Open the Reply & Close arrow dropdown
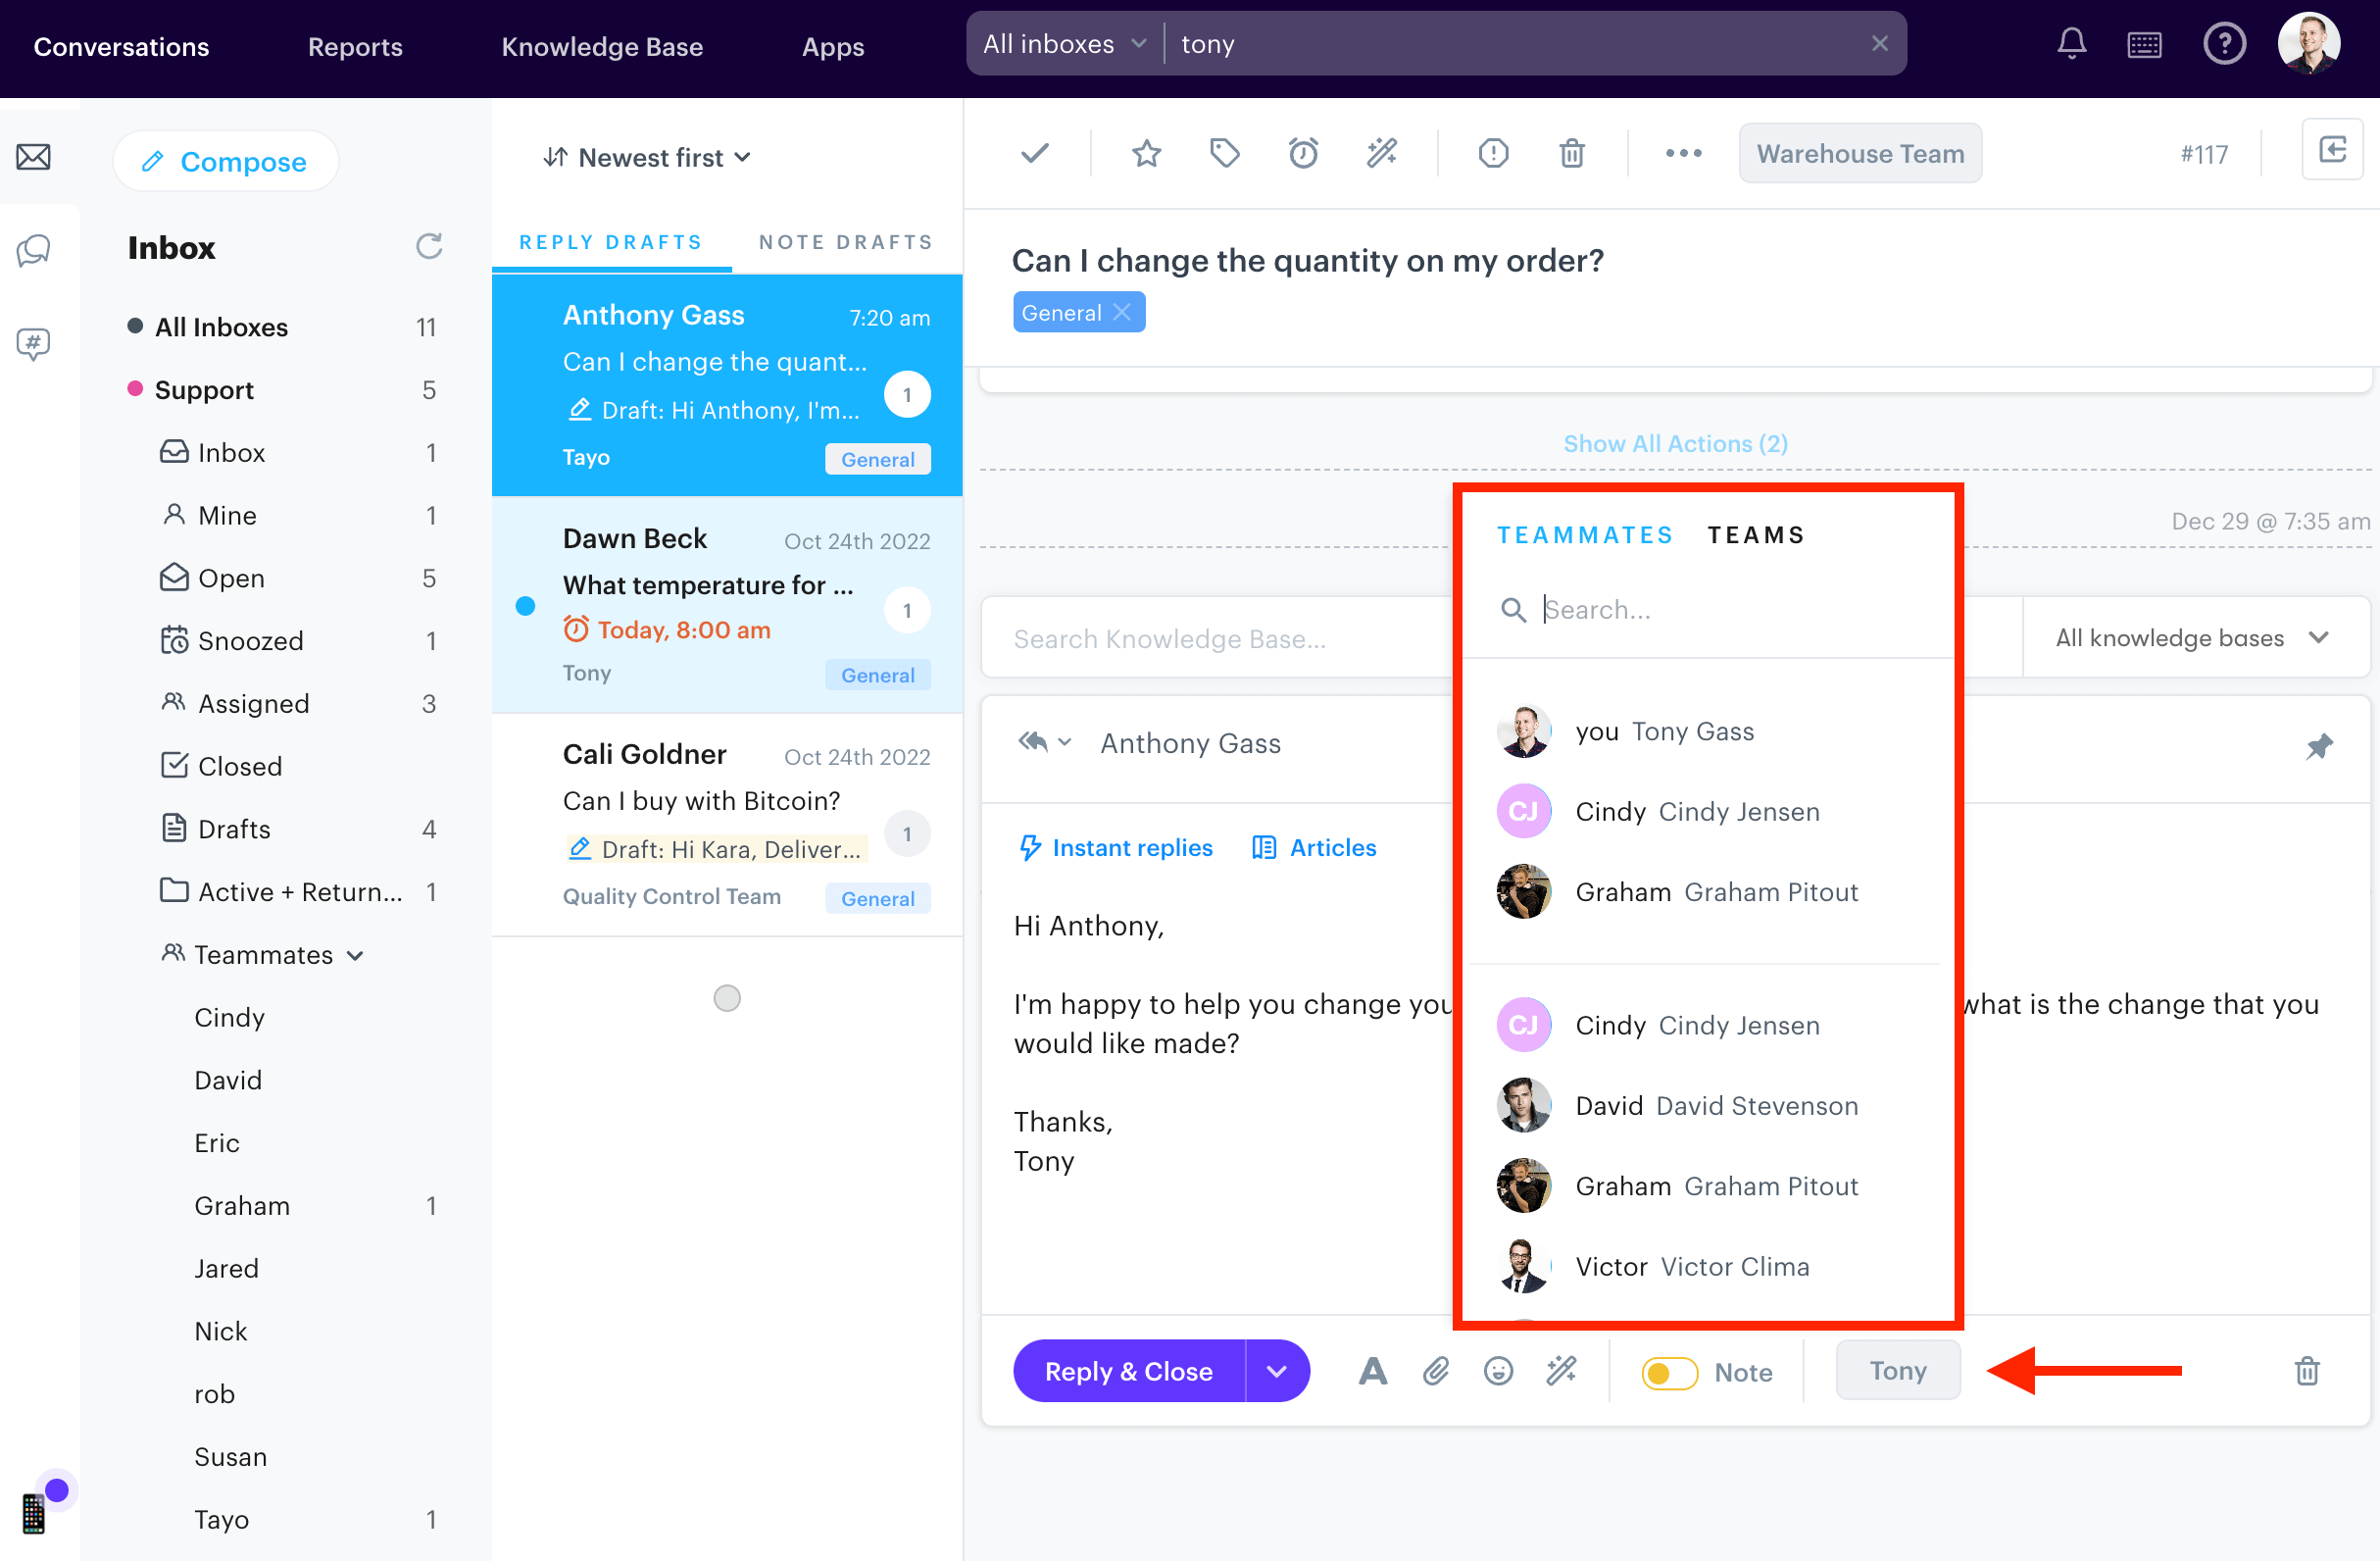2380x1561 pixels. pos(1276,1371)
